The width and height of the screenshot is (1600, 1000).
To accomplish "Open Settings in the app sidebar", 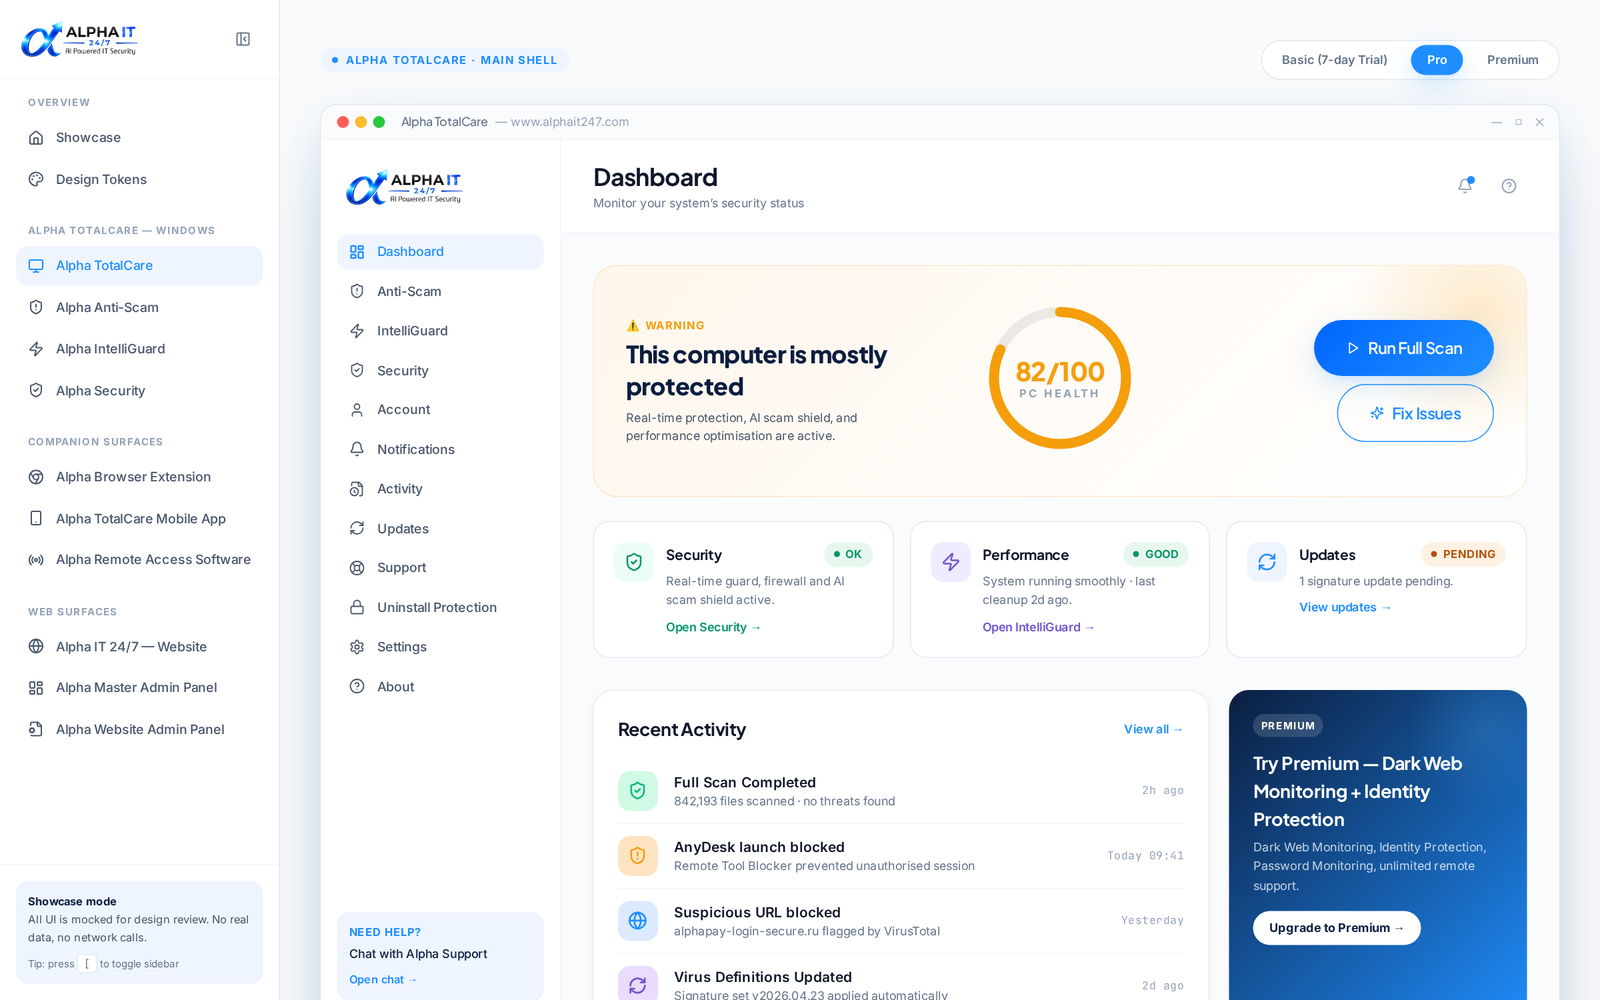I will [440, 647].
